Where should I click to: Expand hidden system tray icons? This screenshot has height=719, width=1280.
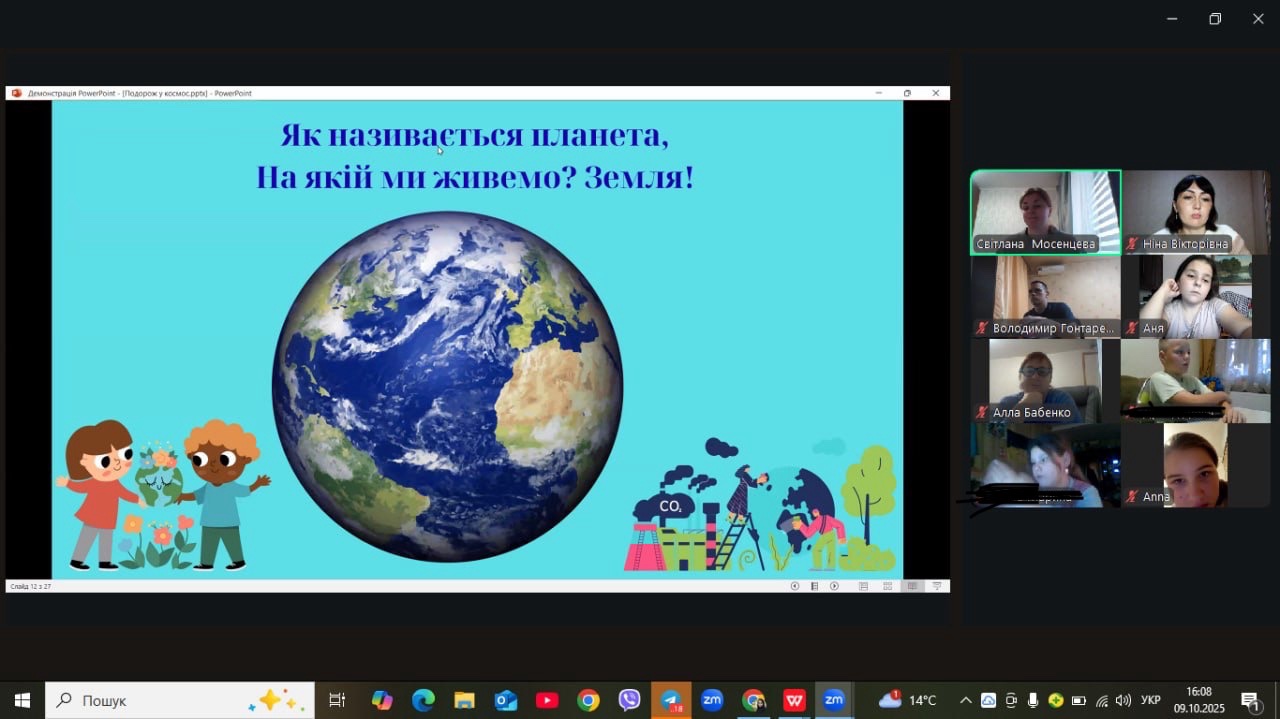(965, 700)
